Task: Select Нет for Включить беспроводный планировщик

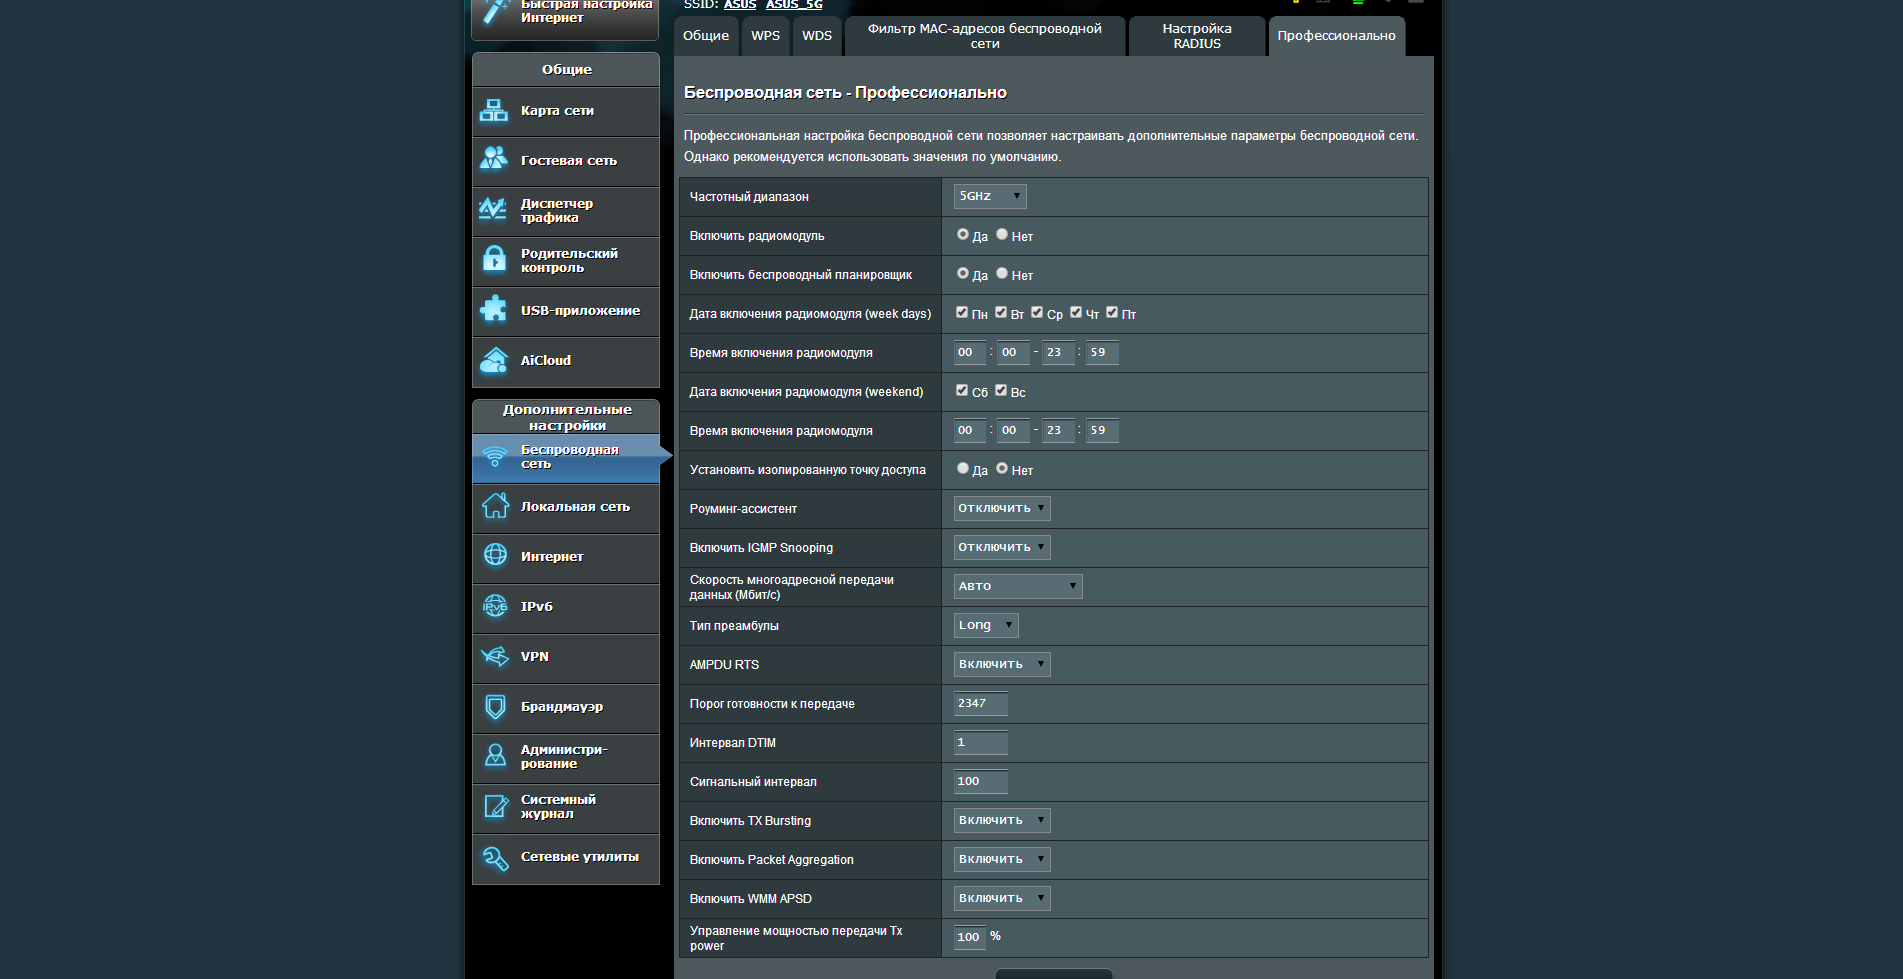Action: coord(1002,274)
